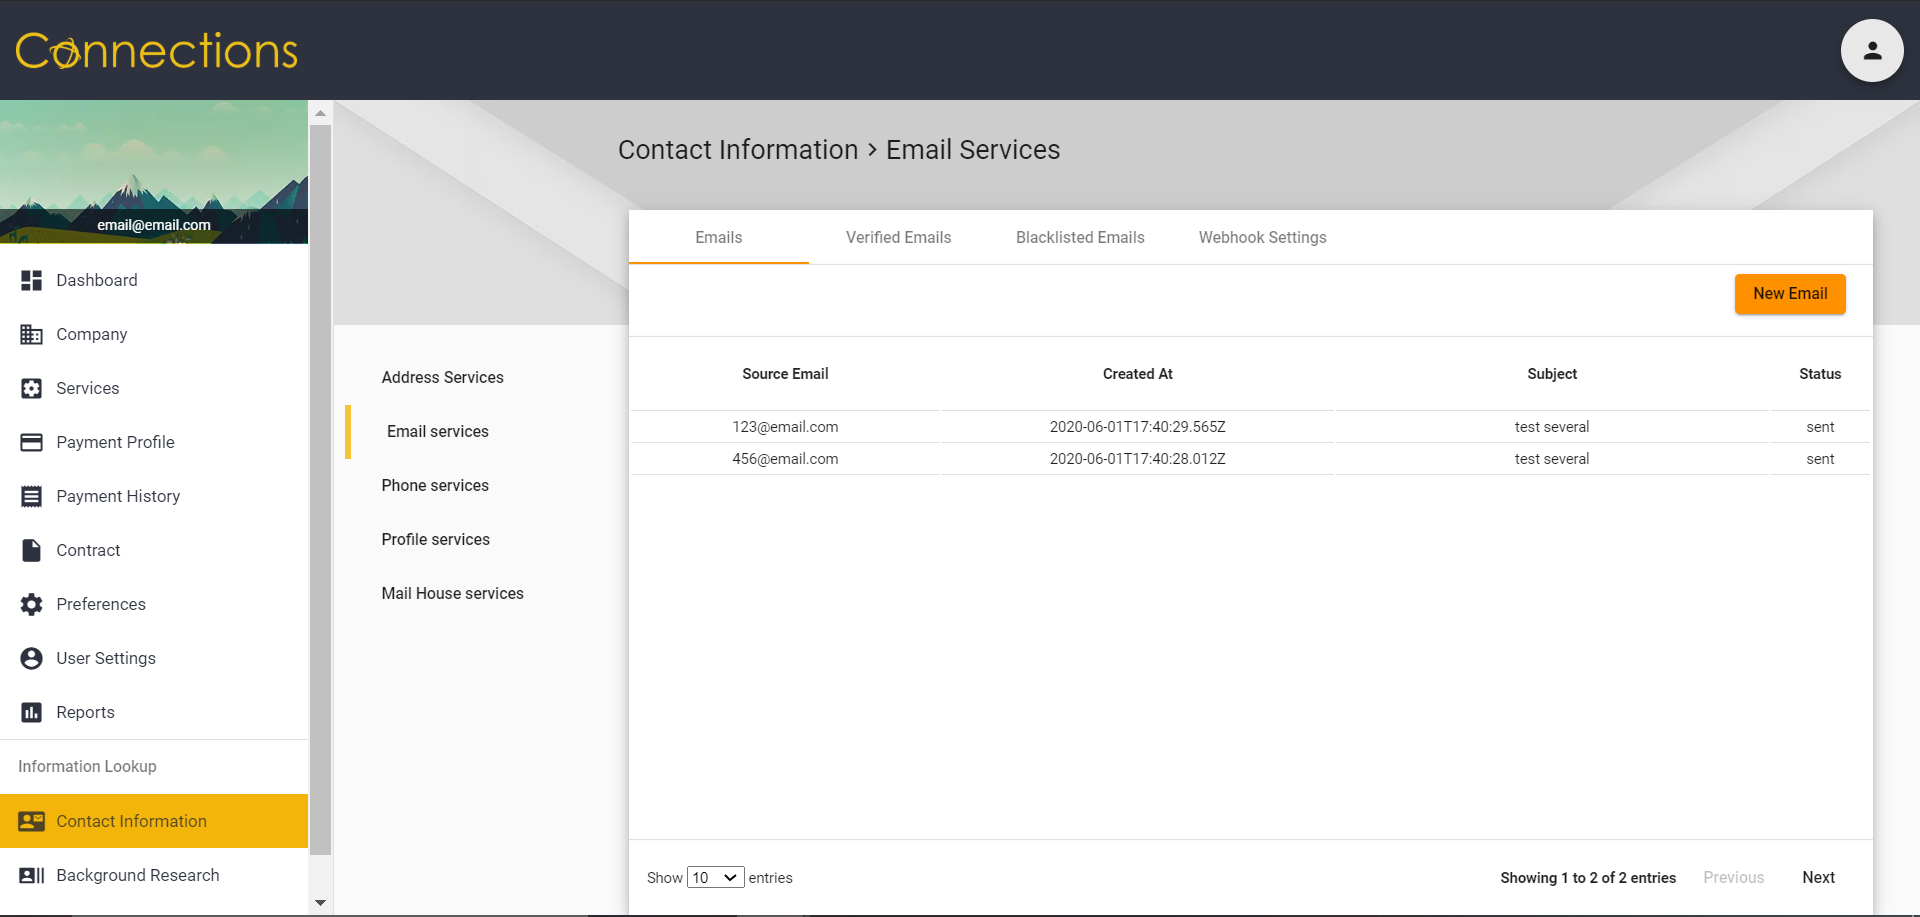Screen dimensions: 1920x917
Task: Sort by Source Email column
Action: [785, 374]
